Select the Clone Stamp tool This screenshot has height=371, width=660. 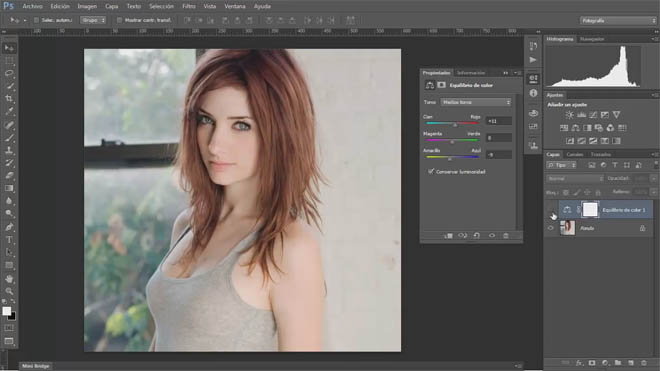pyautogui.click(x=9, y=150)
